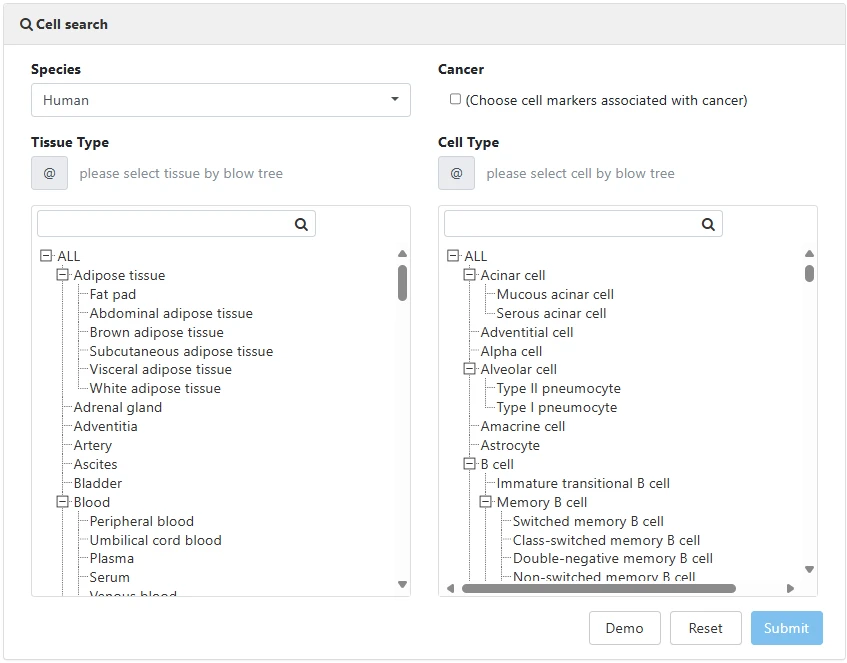The height and width of the screenshot is (663, 847).
Task: Collapse the Adipose tissue tree node
Action: pos(62,275)
